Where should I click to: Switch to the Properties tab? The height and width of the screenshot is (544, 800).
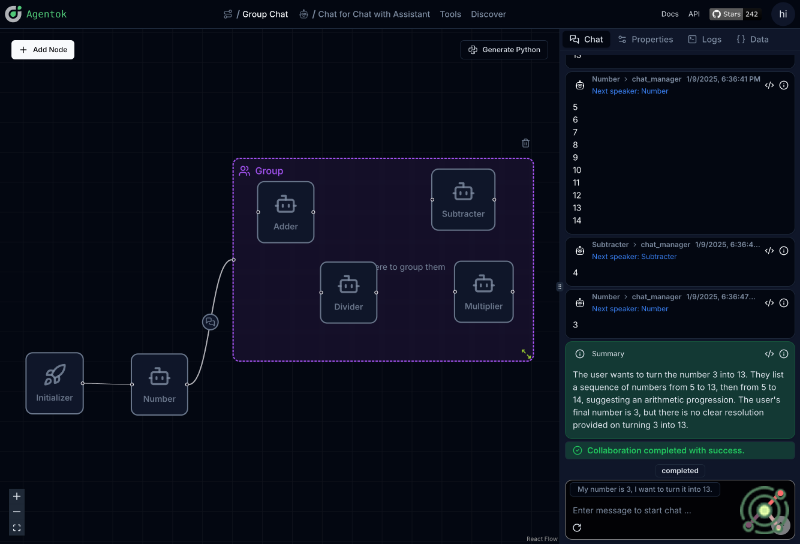[x=645, y=39]
